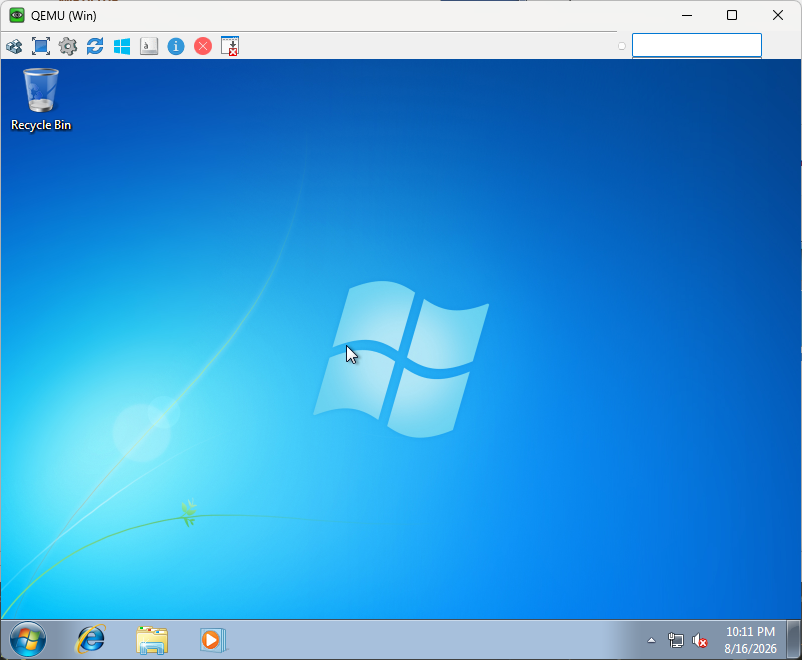Click the red circle X disconnect icon

(x=203, y=47)
